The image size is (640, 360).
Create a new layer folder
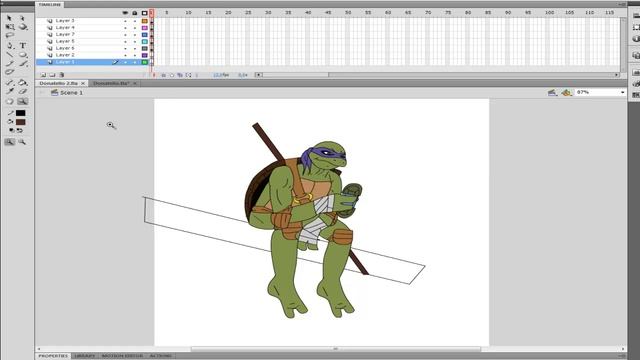click(x=52, y=75)
